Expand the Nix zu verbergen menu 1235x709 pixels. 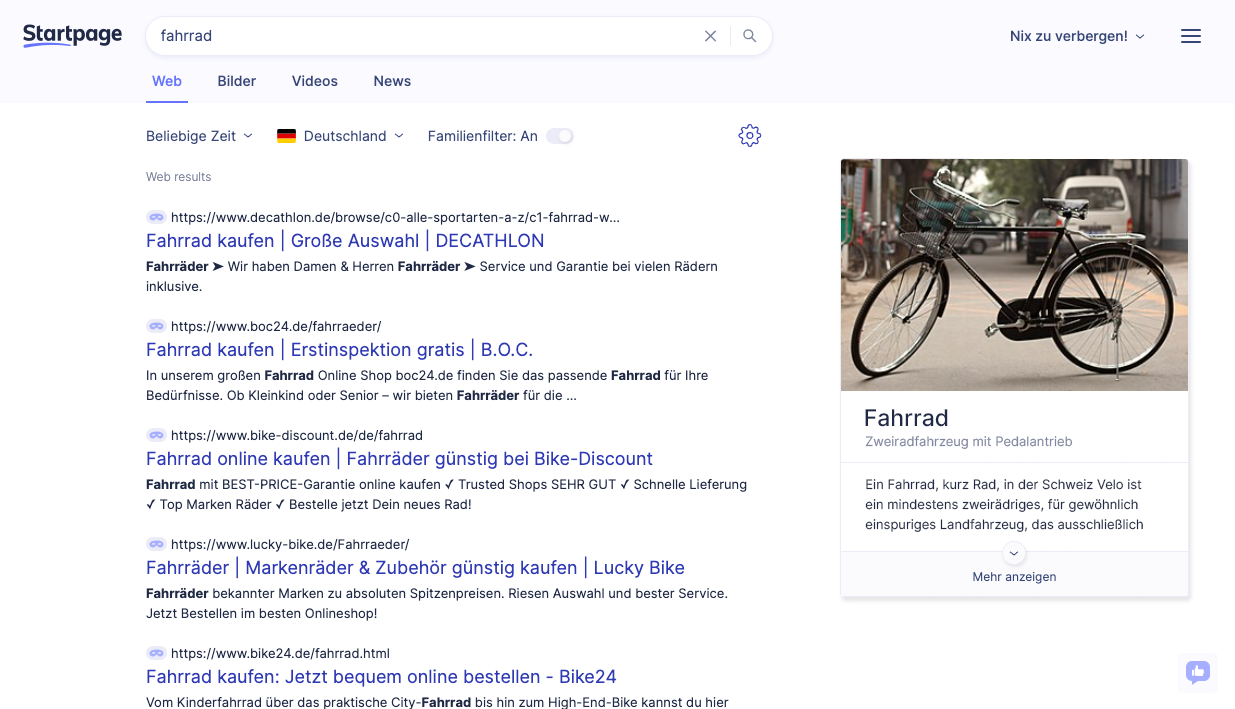pyautogui.click(x=1077, y=36)
